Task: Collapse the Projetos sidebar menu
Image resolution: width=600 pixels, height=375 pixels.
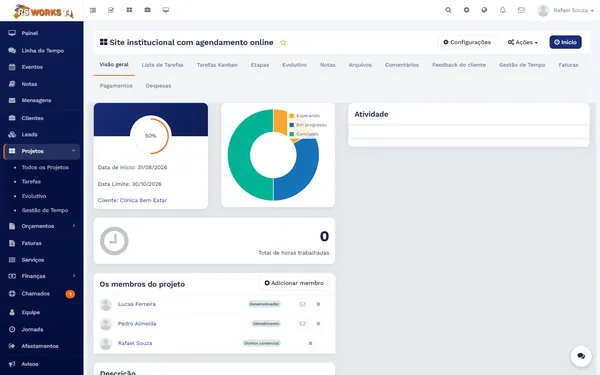Action: click(42, 151)
